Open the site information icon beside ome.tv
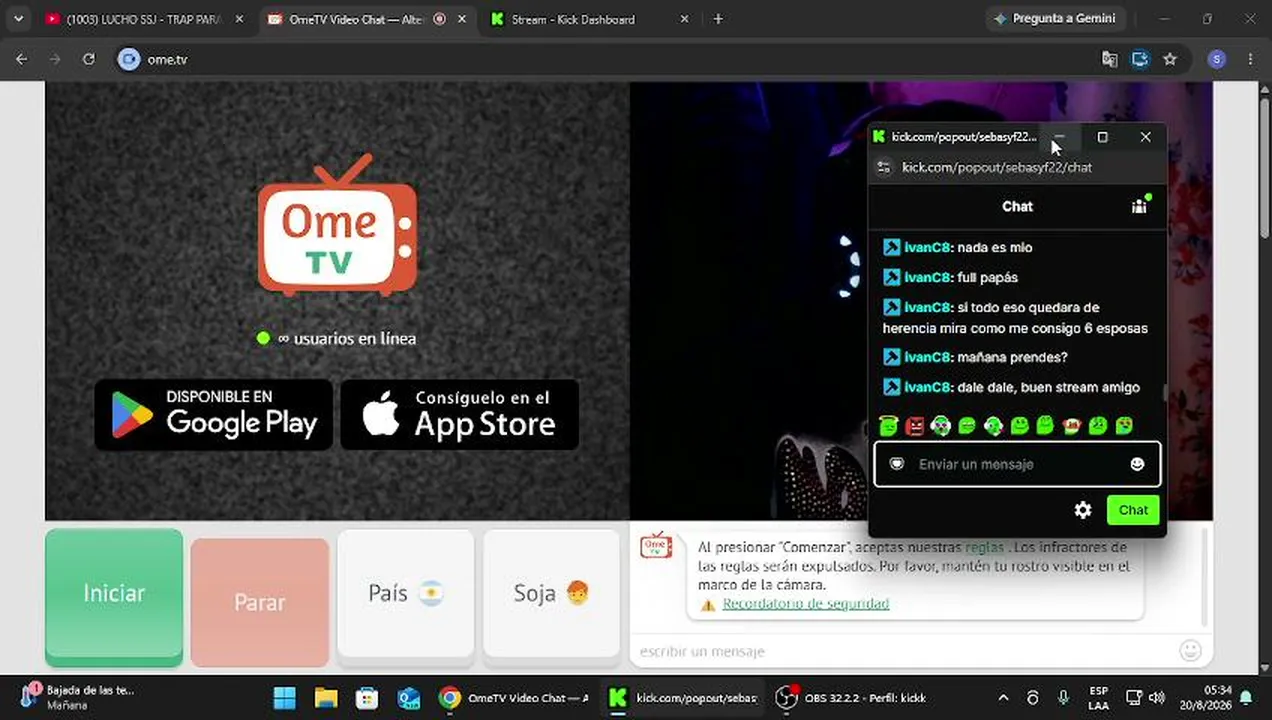The image size is (1272, 720). [129, 59]
